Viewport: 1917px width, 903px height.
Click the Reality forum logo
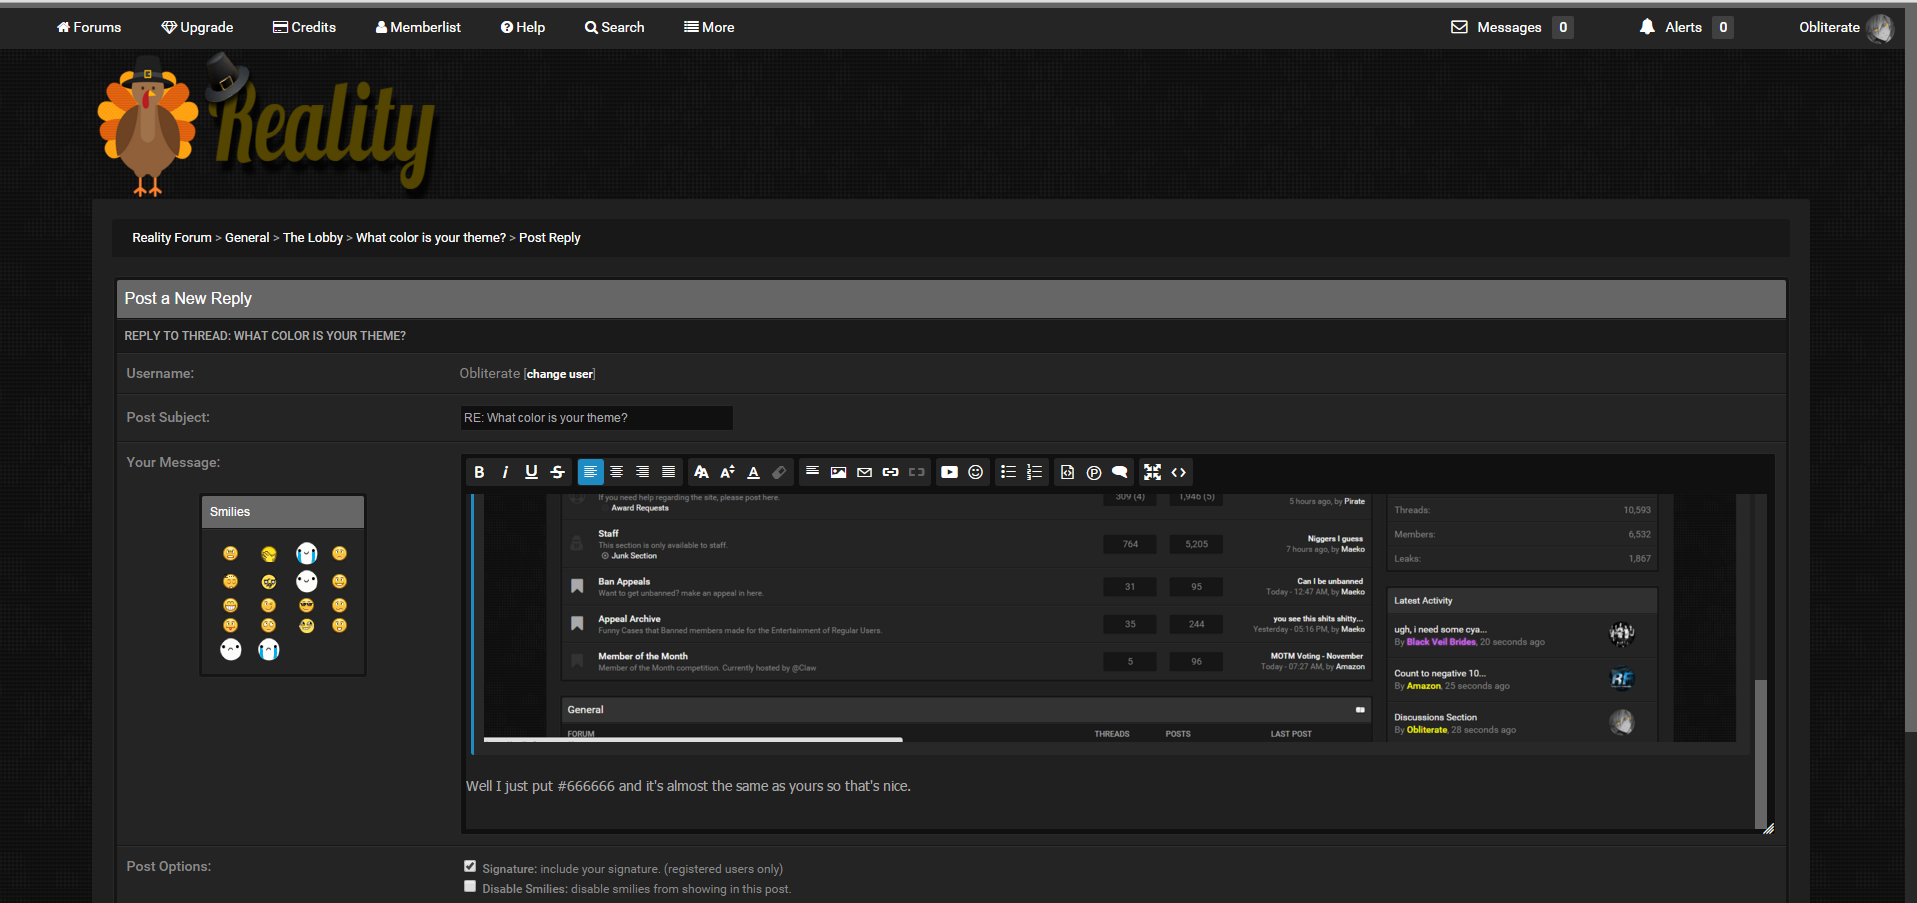266,125
